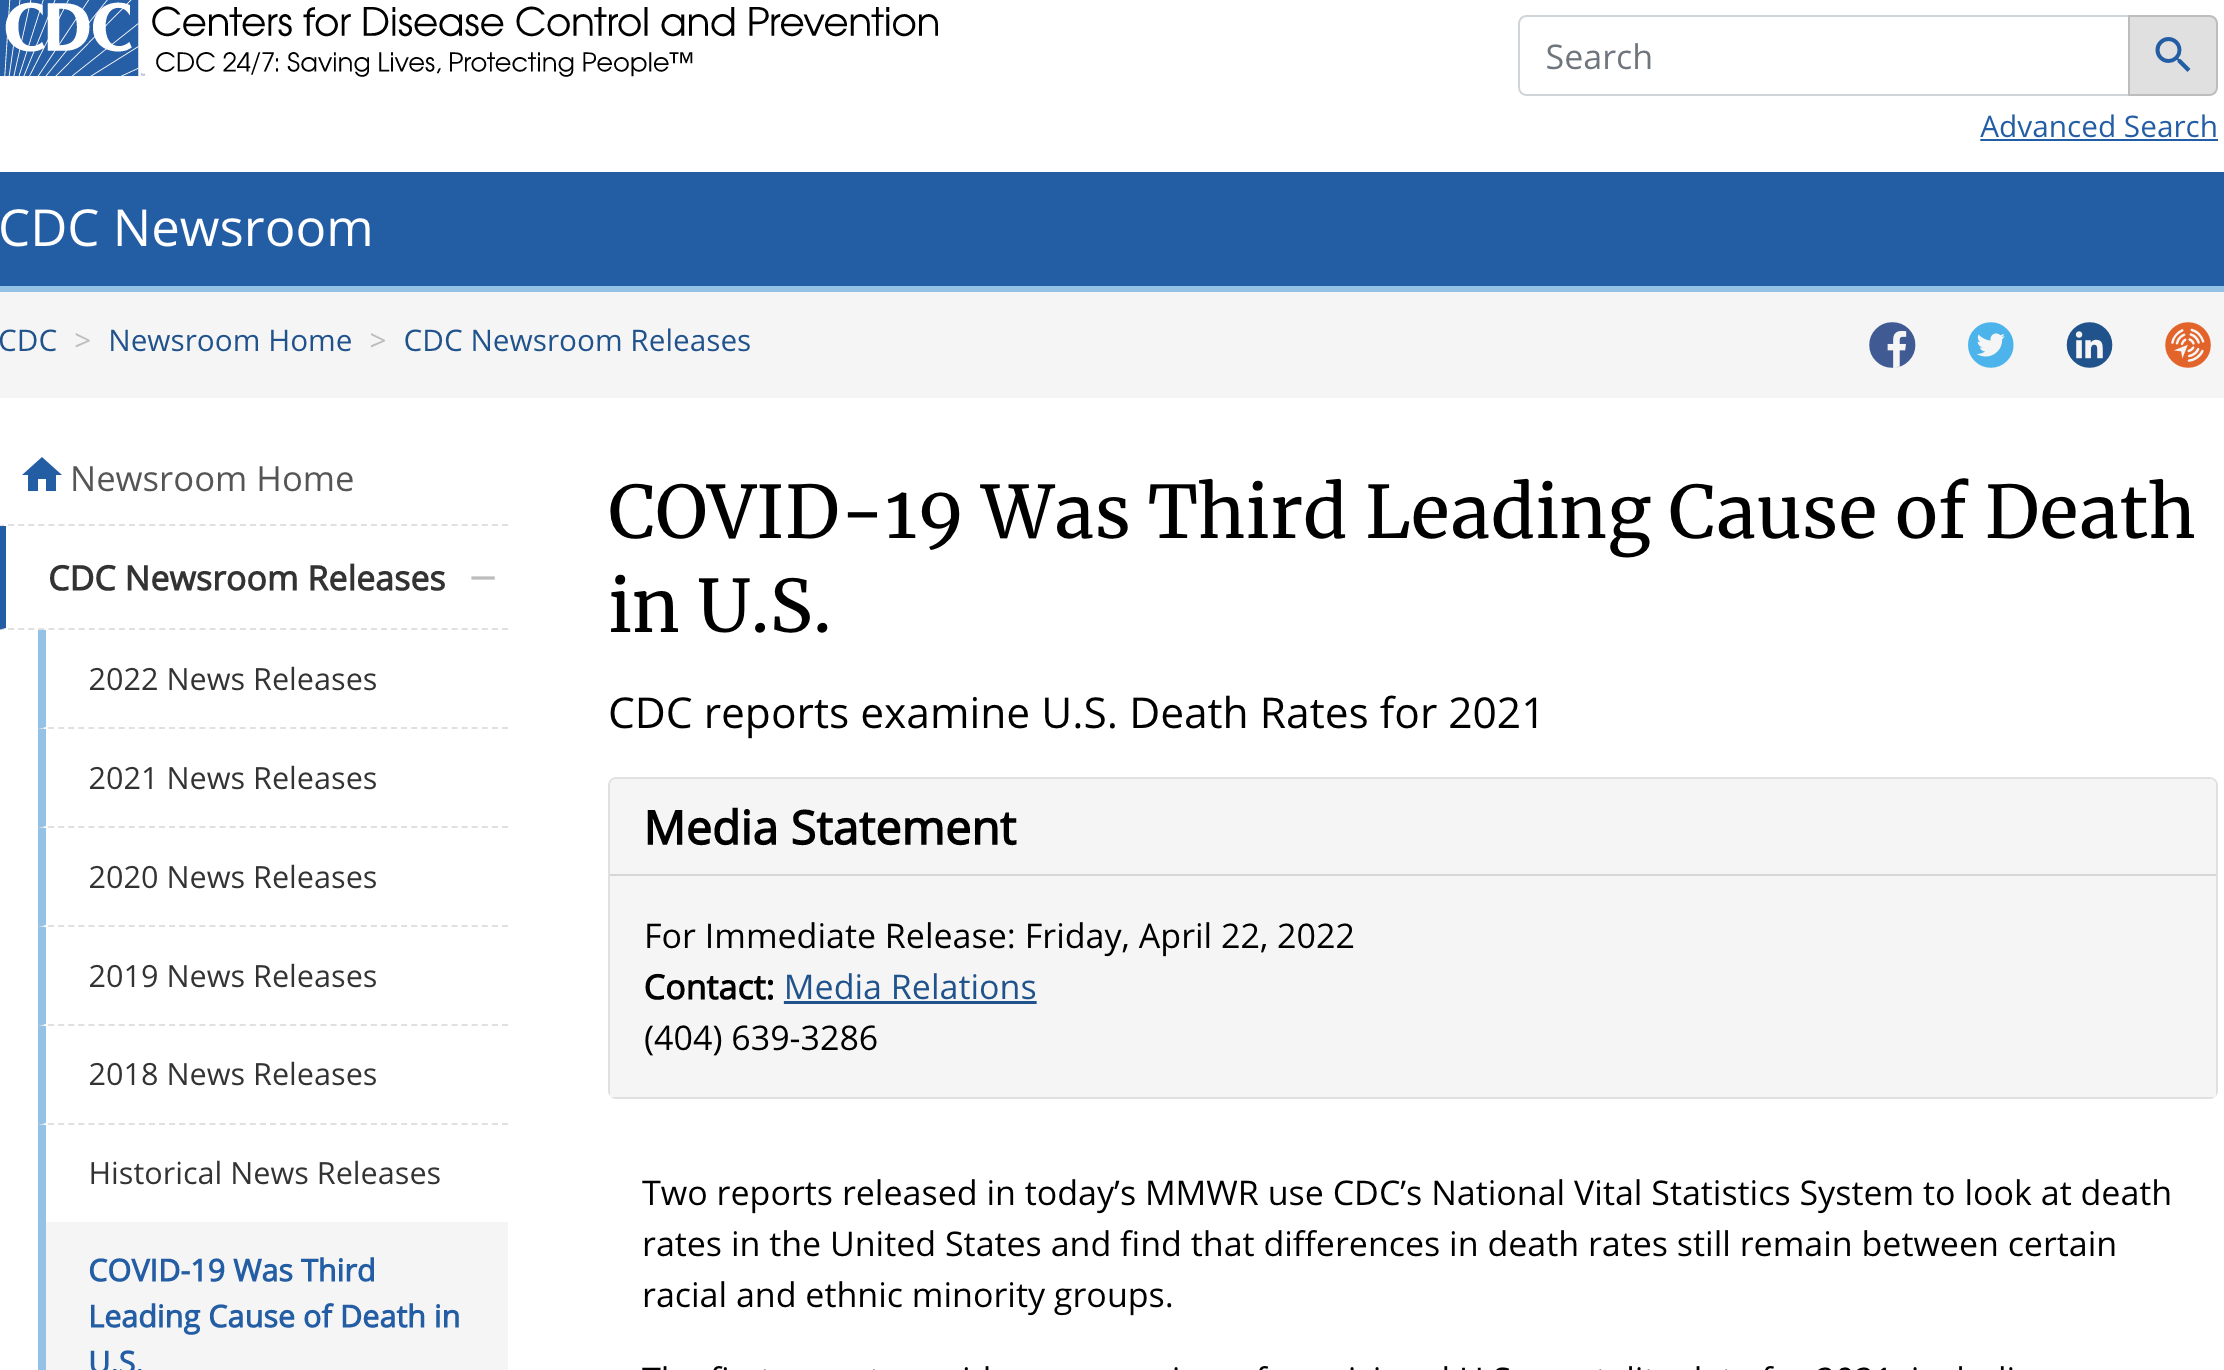Open Newsroom Home breadcrumb
The width and height of the screenshot is (2224, 1370).
230,341
